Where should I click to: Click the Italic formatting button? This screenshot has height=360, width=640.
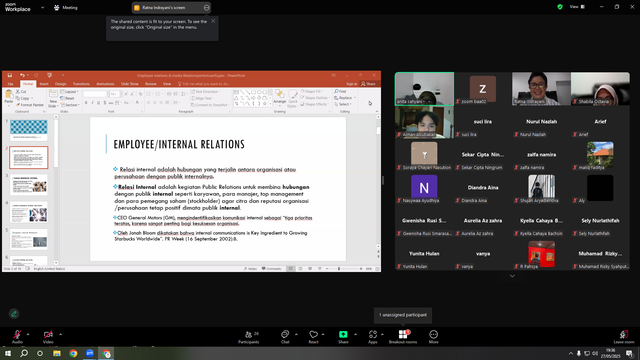pyautogui.click(x=92, y=102)
